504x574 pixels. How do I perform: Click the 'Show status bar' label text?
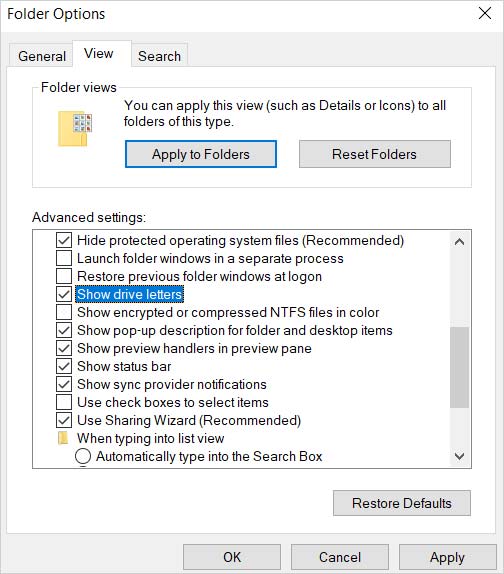coord(124,366)
